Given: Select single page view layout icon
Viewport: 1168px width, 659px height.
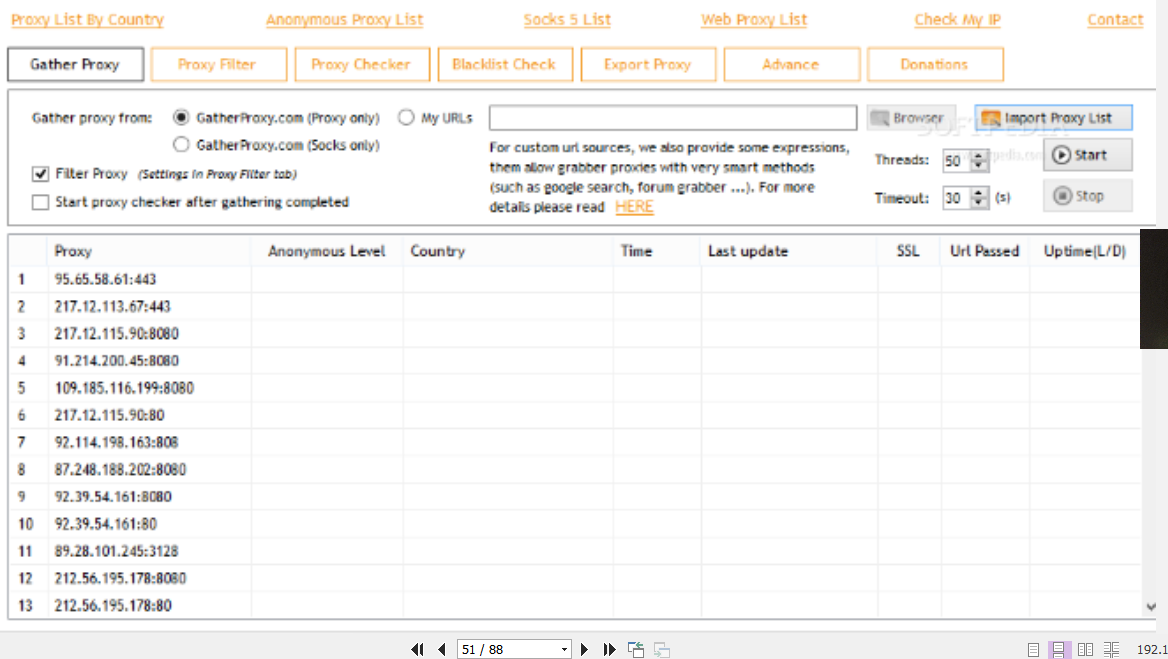Looking at the screenshot, I should click(1033, 650).
